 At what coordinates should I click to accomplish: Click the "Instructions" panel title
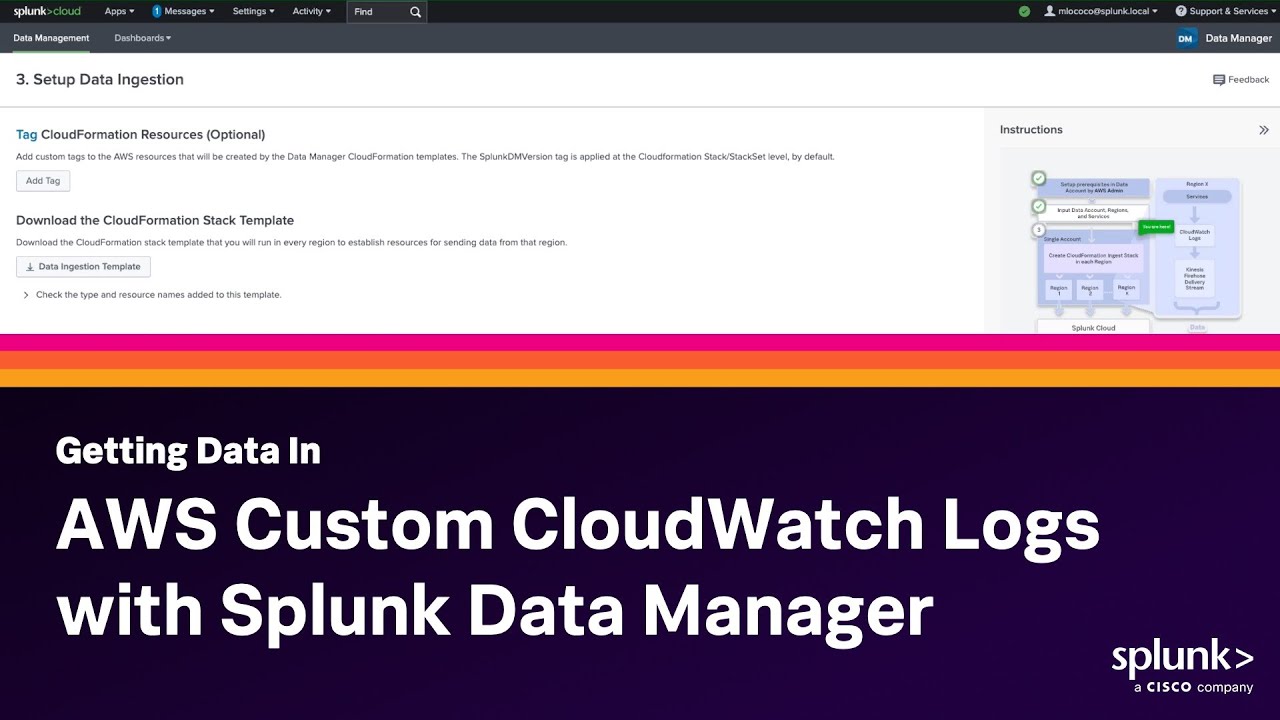pos(1031,130)
